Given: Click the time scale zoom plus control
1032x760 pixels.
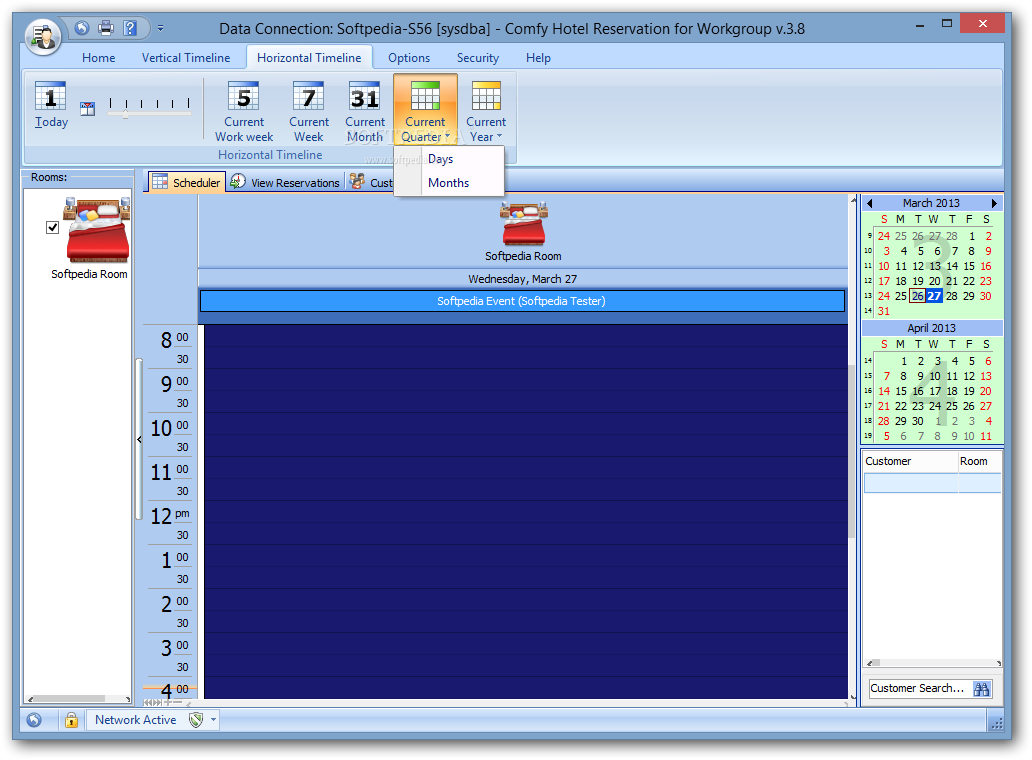Looking at the screenshot, I should (167, 703).
